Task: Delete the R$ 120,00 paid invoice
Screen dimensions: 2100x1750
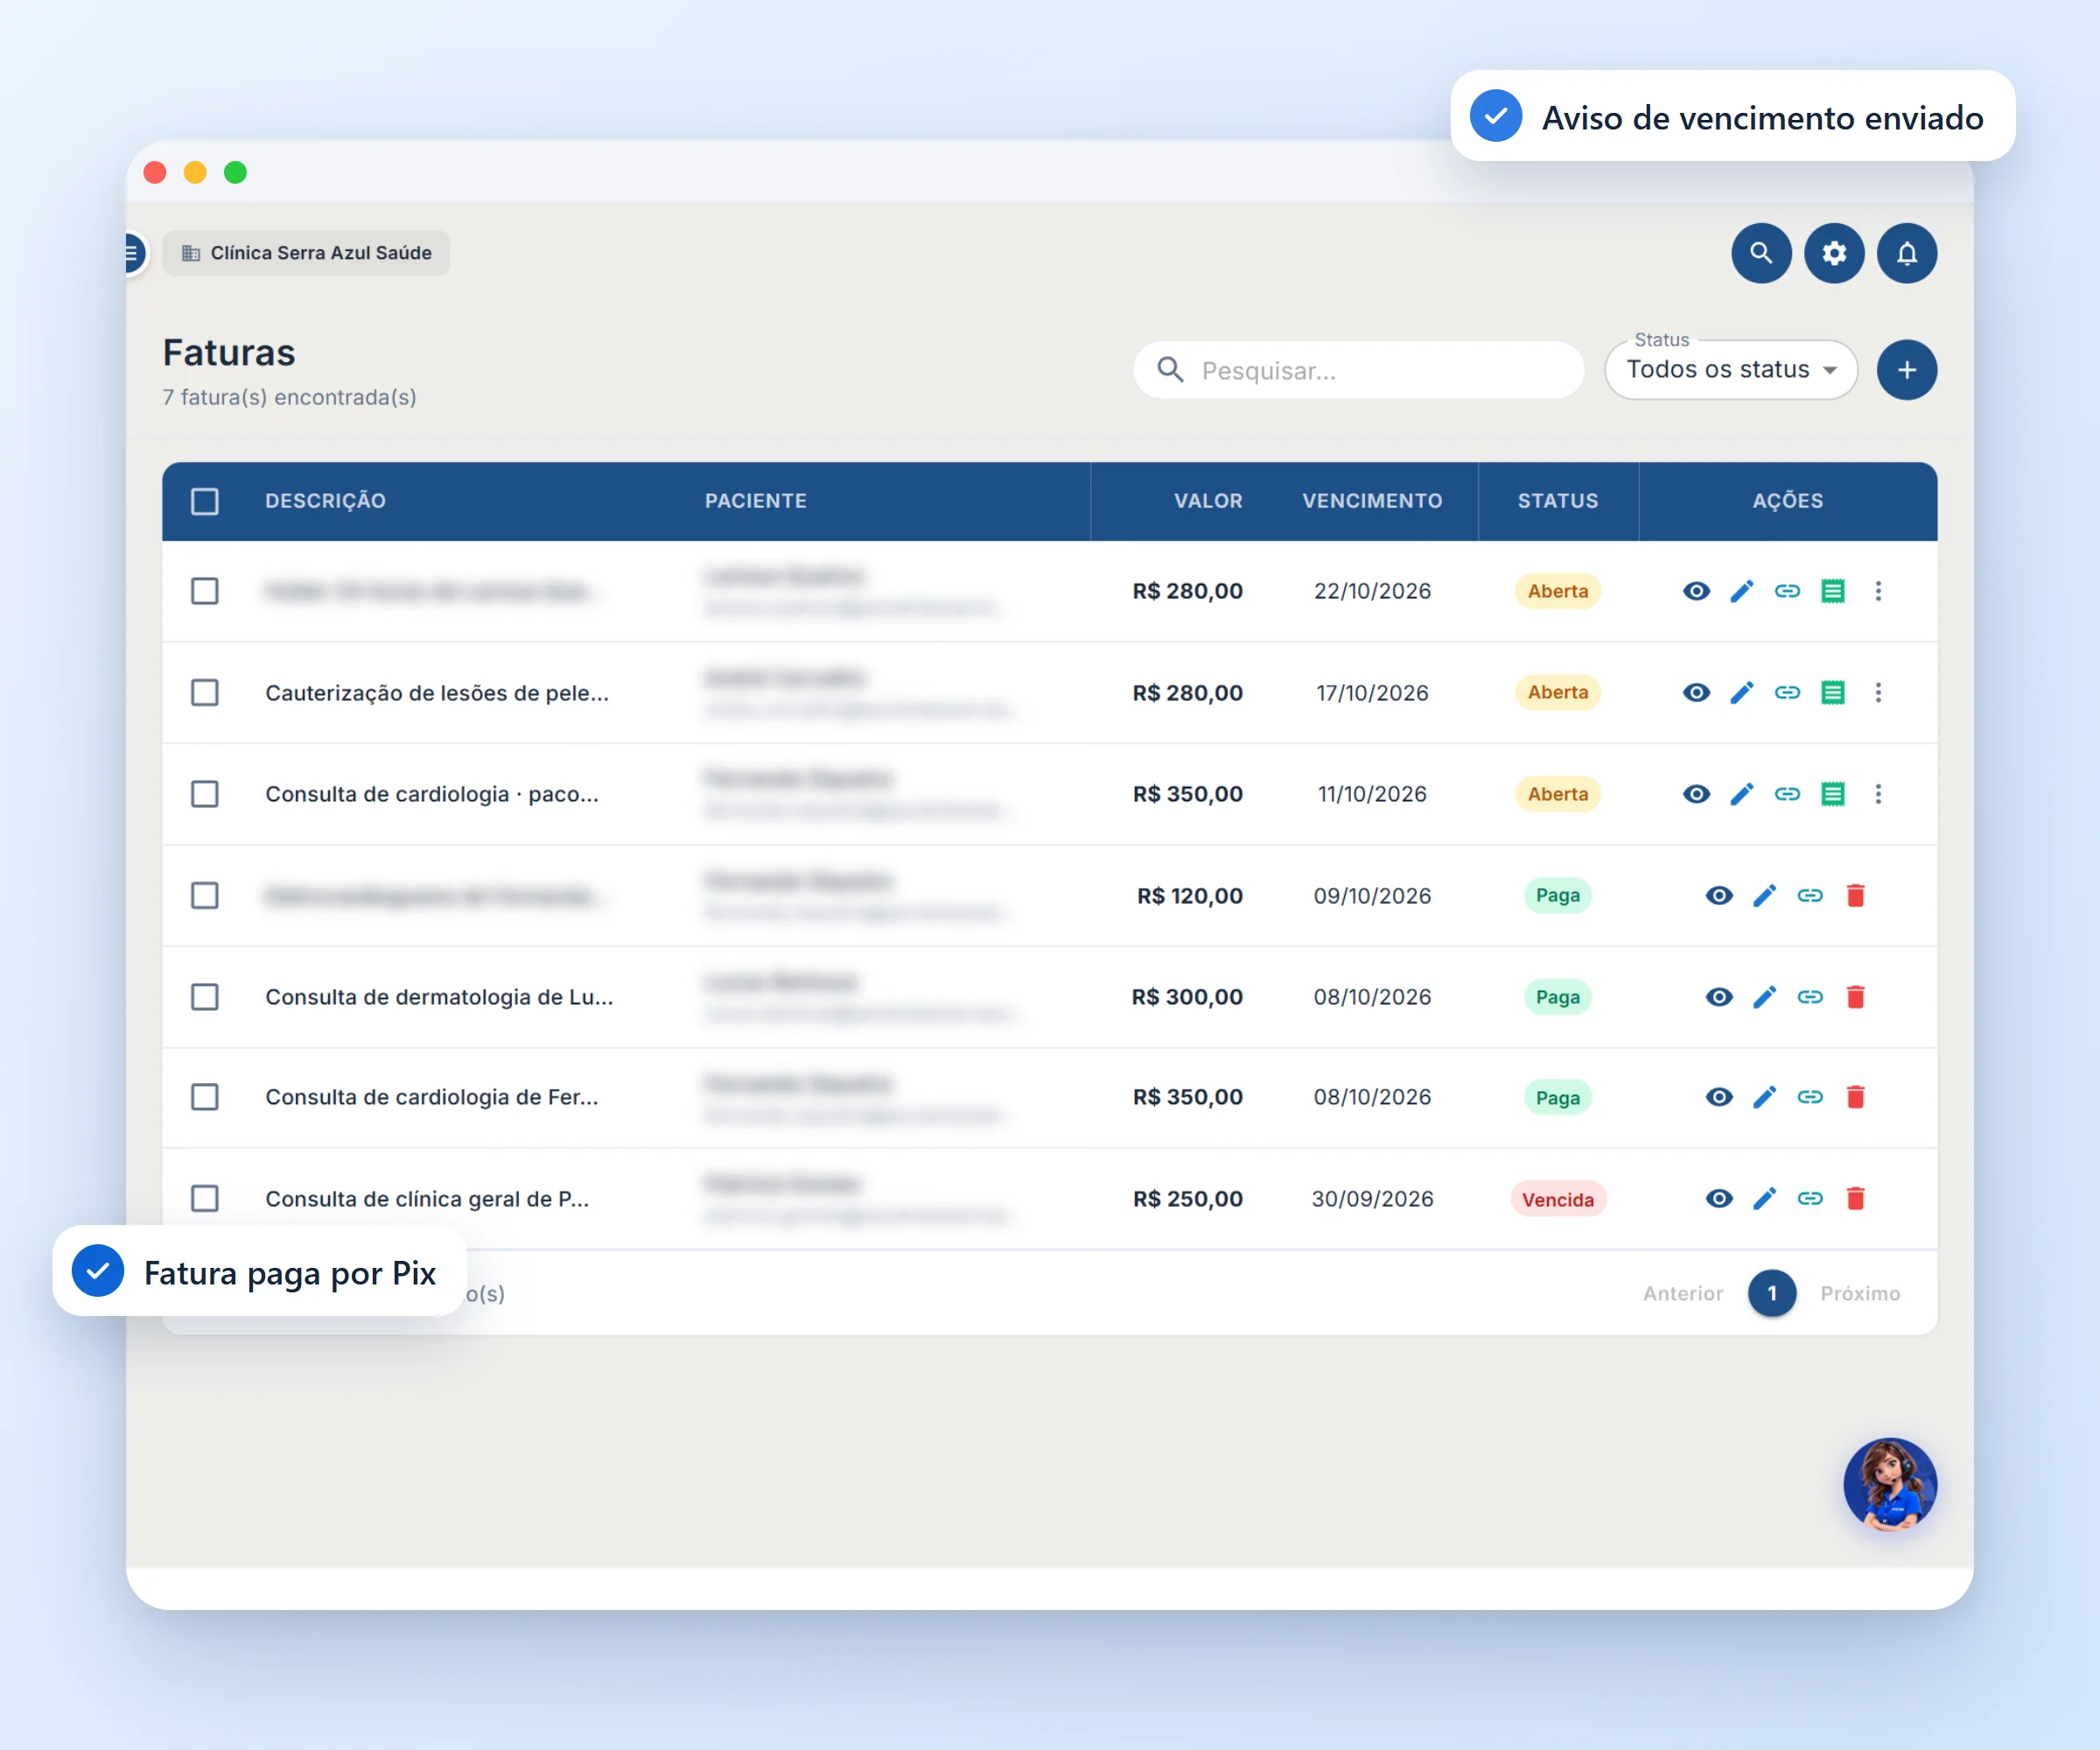Action: click(x=1856, y=895)
